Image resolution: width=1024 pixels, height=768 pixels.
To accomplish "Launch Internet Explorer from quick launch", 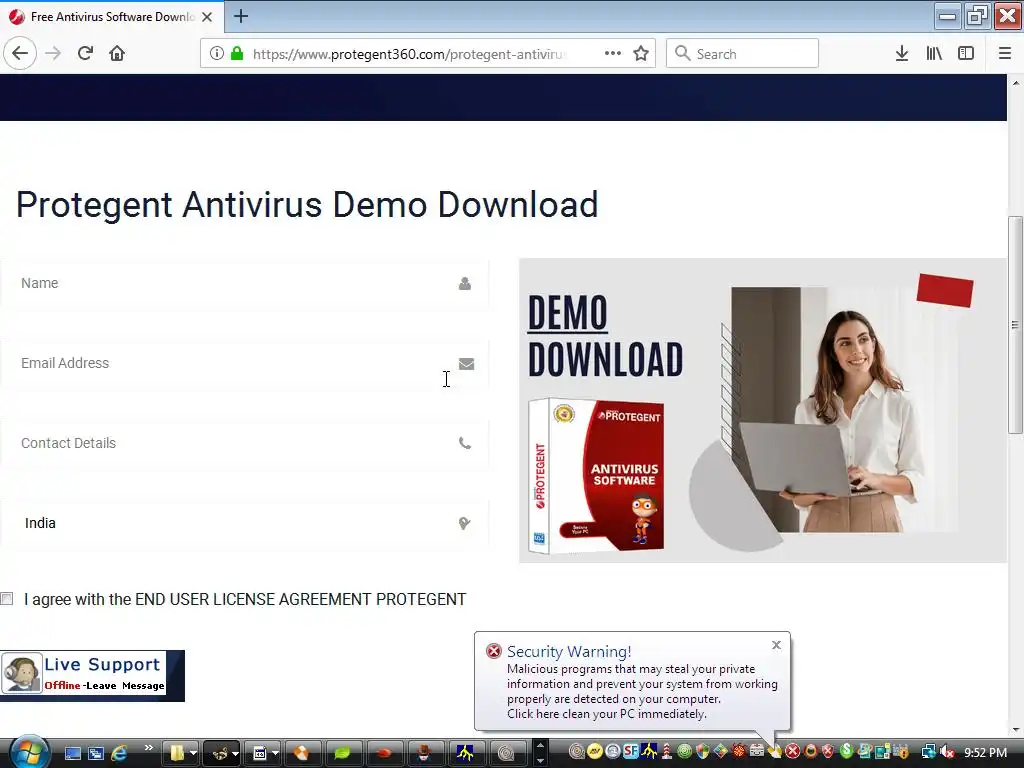I will pyautogui.click(x=120, y=753).
